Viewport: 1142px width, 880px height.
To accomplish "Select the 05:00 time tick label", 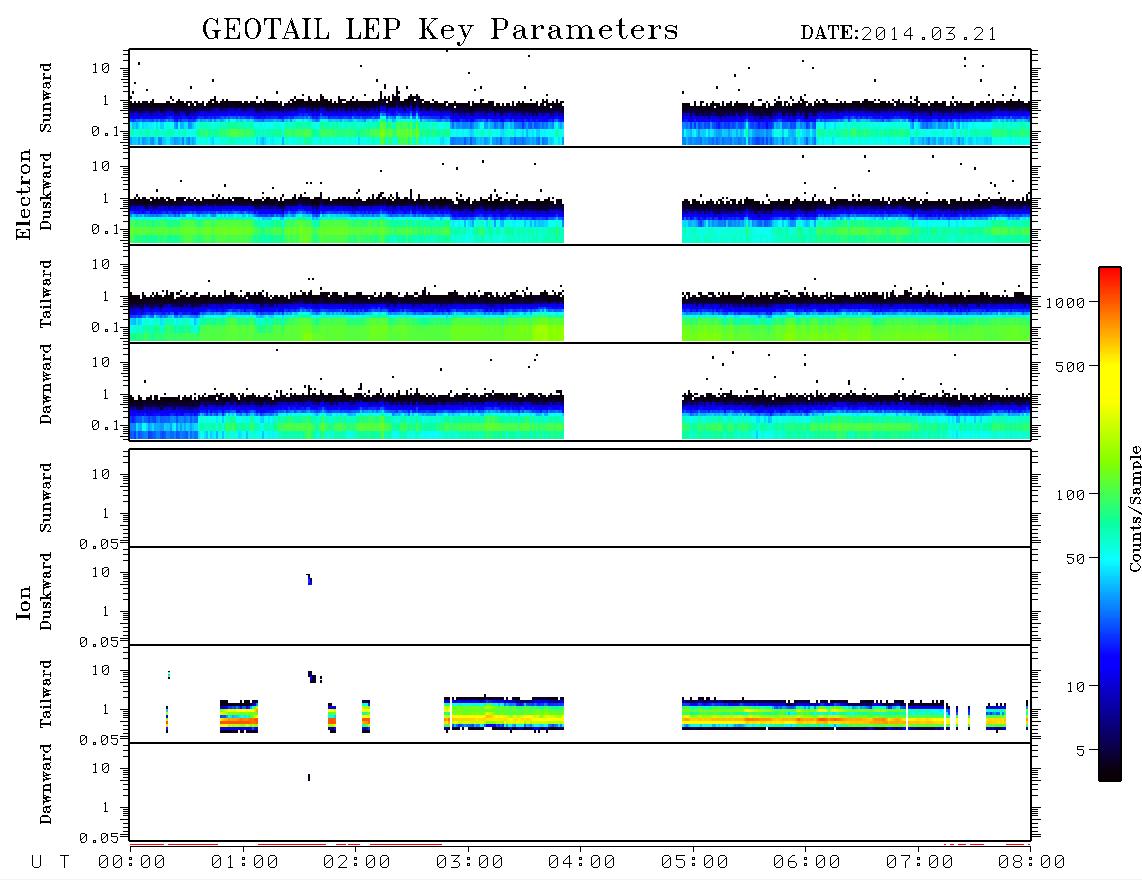I will click(x=695, y=863).
